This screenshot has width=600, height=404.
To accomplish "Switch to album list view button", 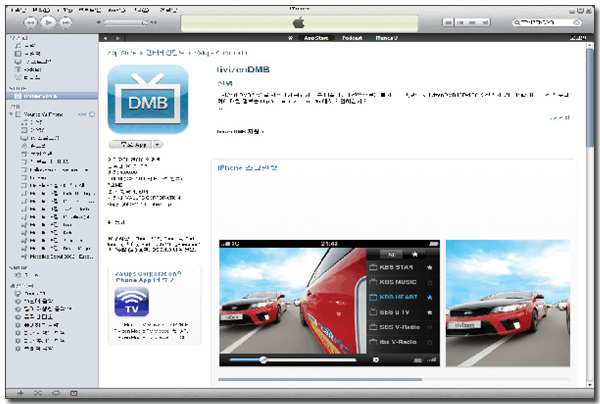I will (x=460, y=23).
